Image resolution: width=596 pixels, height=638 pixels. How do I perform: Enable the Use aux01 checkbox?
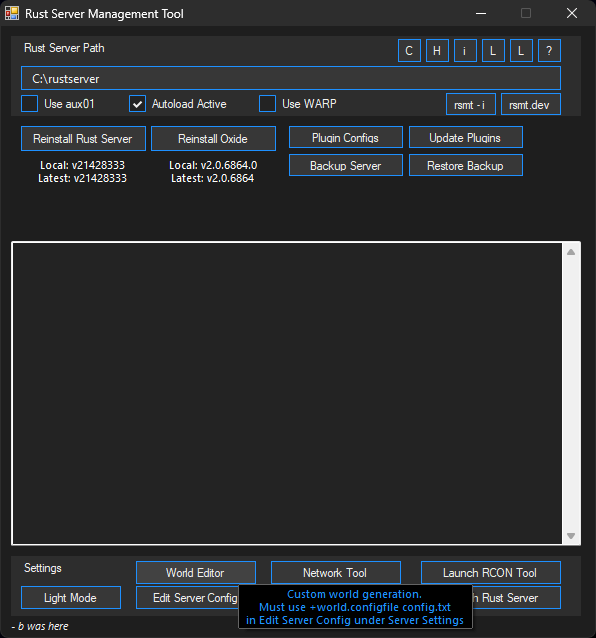pyautogui.click(x=30, y=104)
